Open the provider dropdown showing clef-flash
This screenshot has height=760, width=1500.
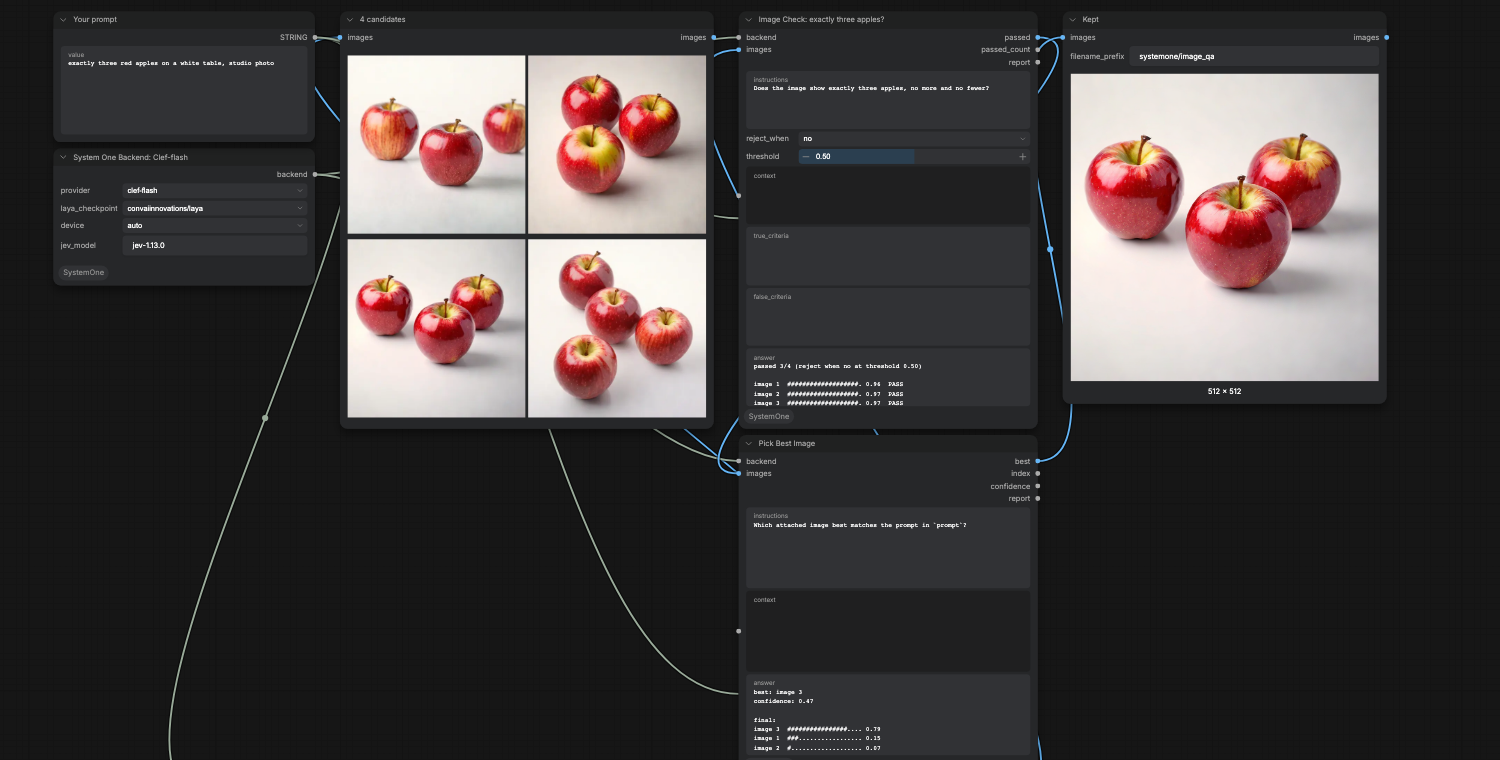click(215, 190)
